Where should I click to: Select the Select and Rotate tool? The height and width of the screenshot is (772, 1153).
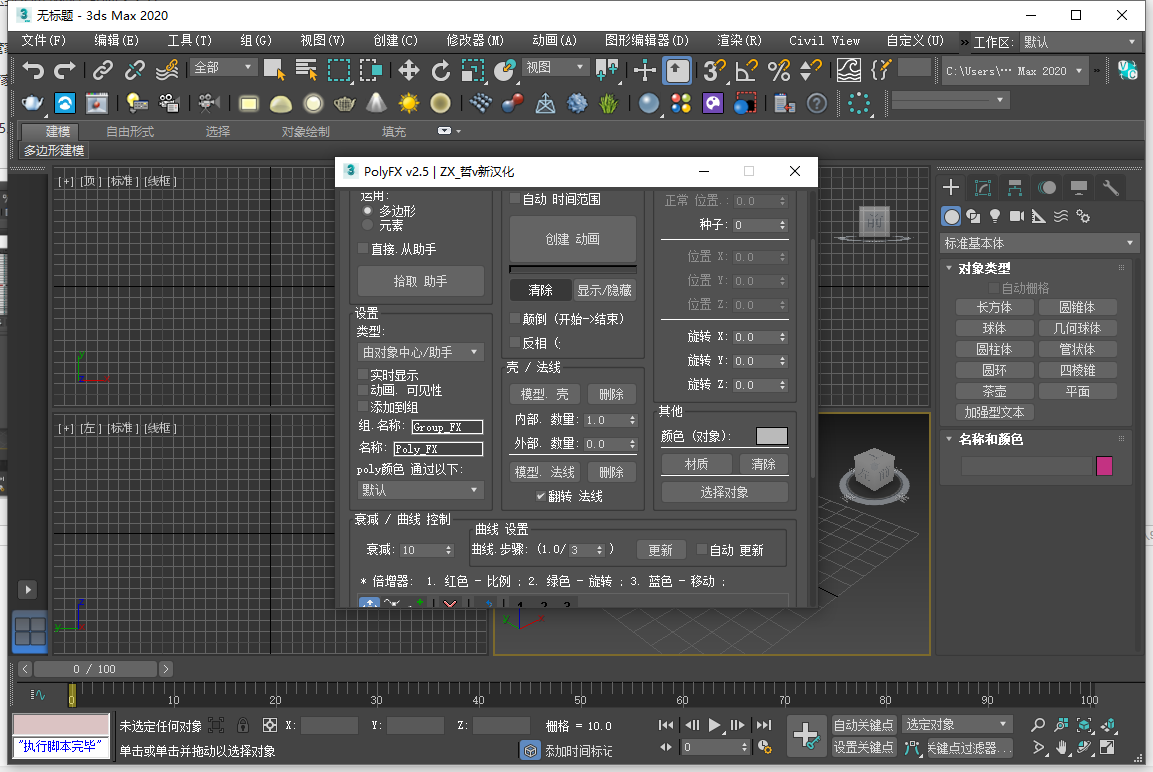click(442, 71)
